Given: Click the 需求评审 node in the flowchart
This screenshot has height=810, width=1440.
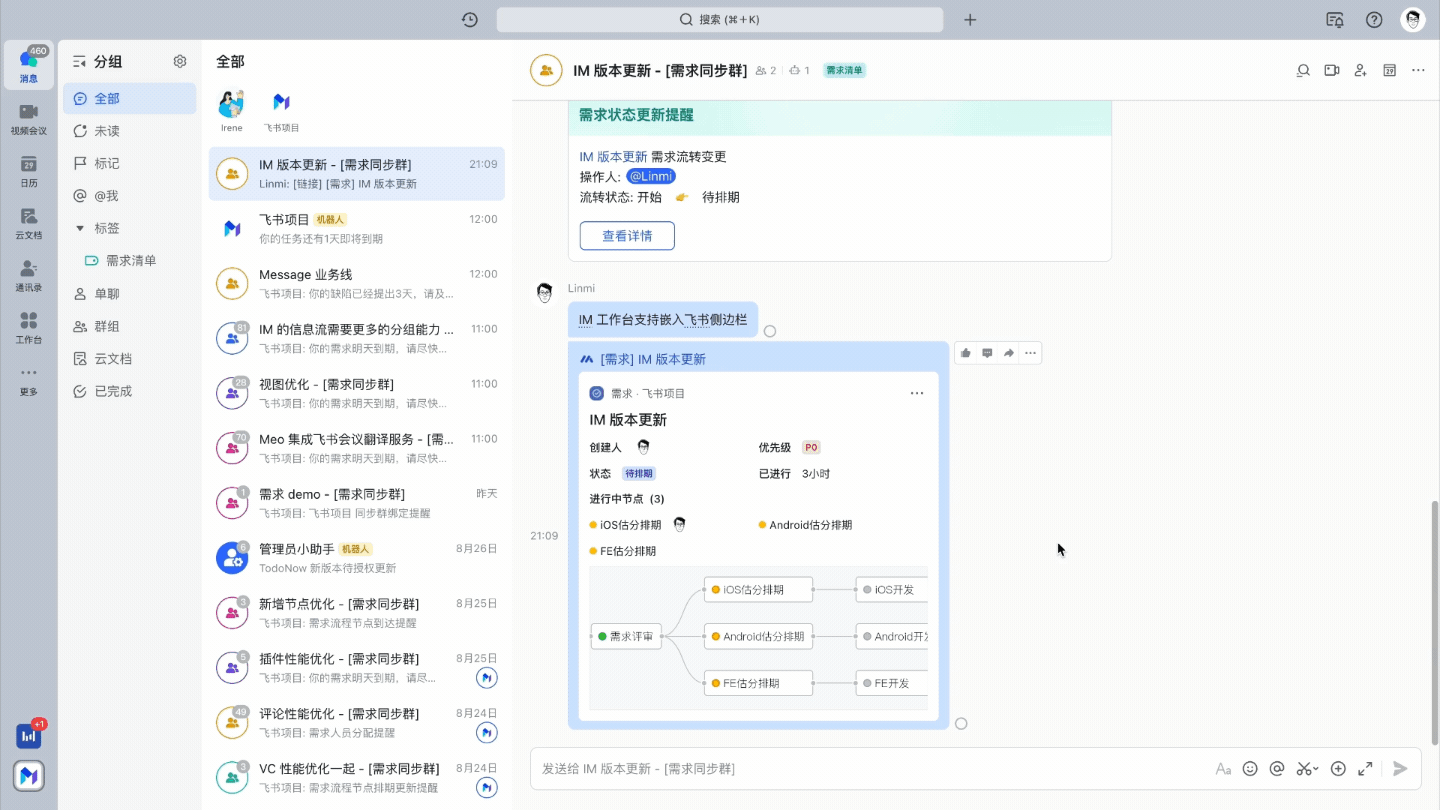Looking at the screenshot, I should tap(627, 636).
